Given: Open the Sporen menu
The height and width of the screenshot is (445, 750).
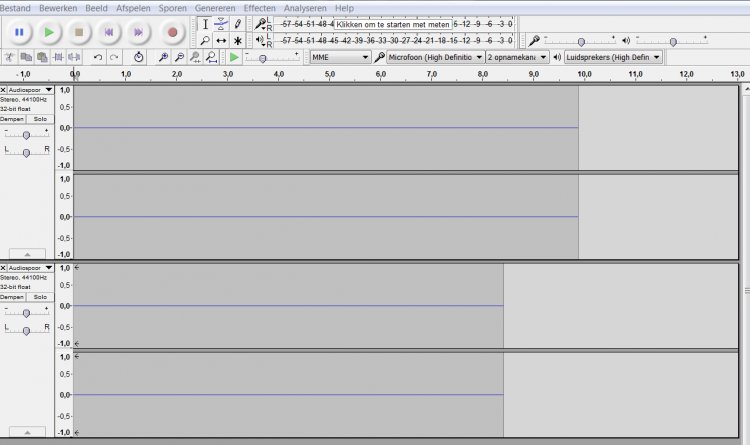Looking at the screenshot, I should pyautogui.click(x=173, y=8).
